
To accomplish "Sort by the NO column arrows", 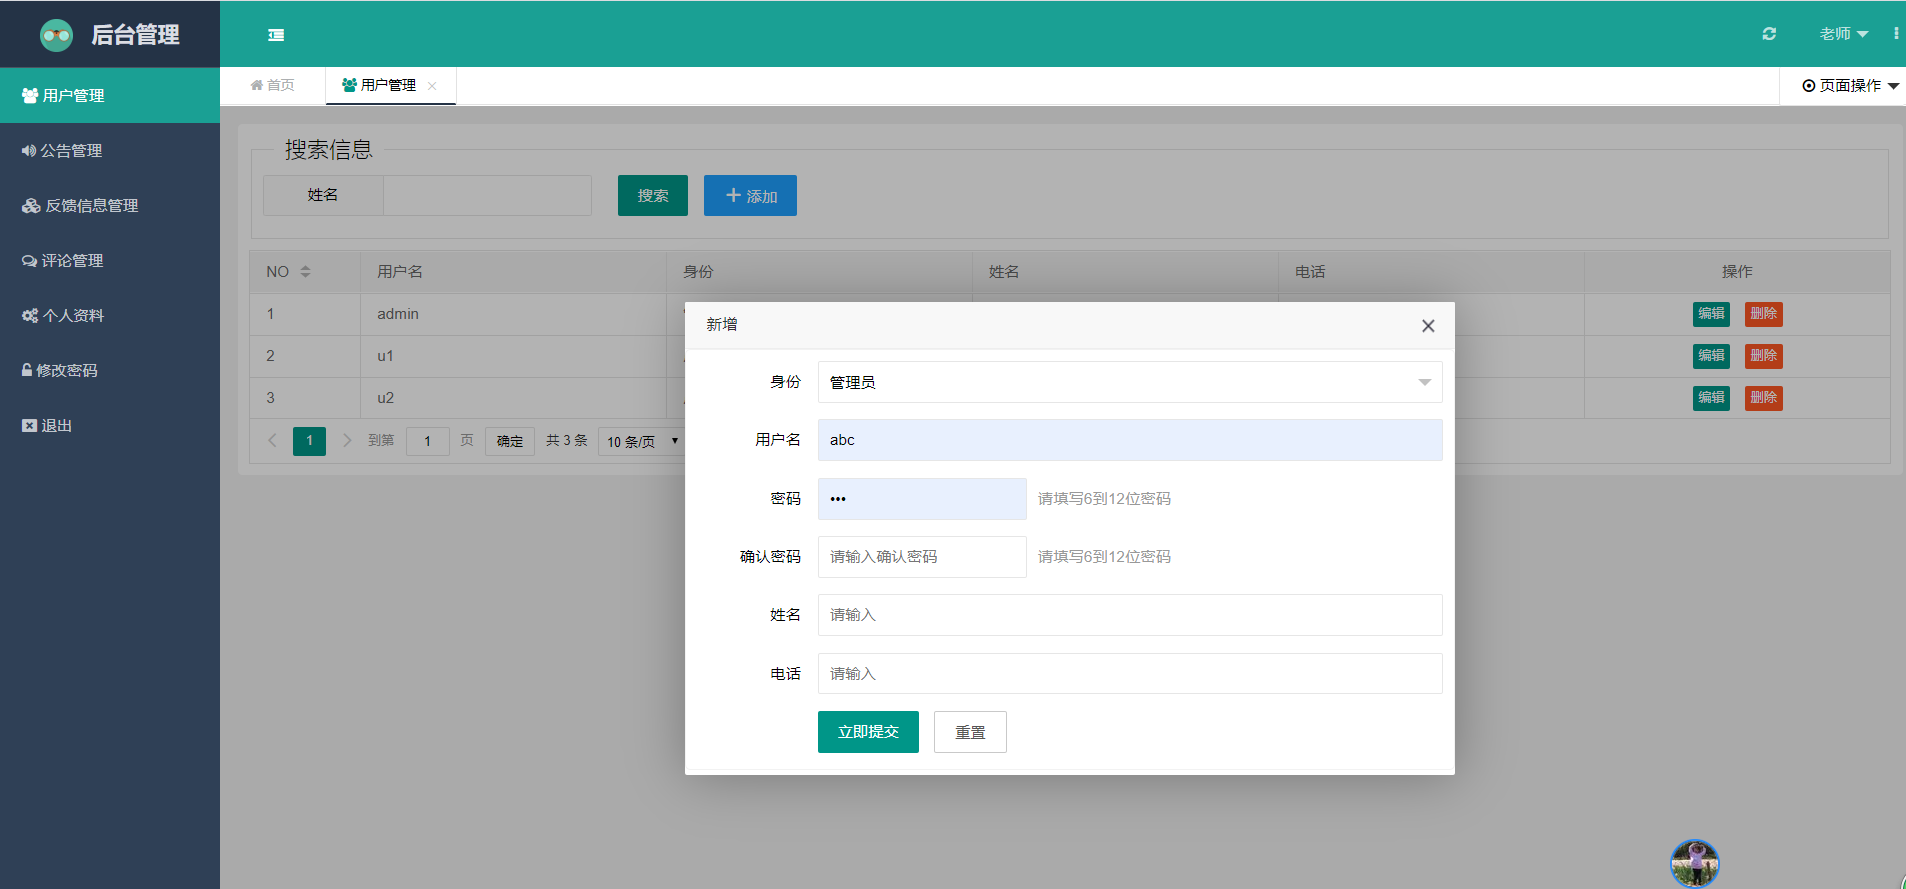I will point(305,272).
